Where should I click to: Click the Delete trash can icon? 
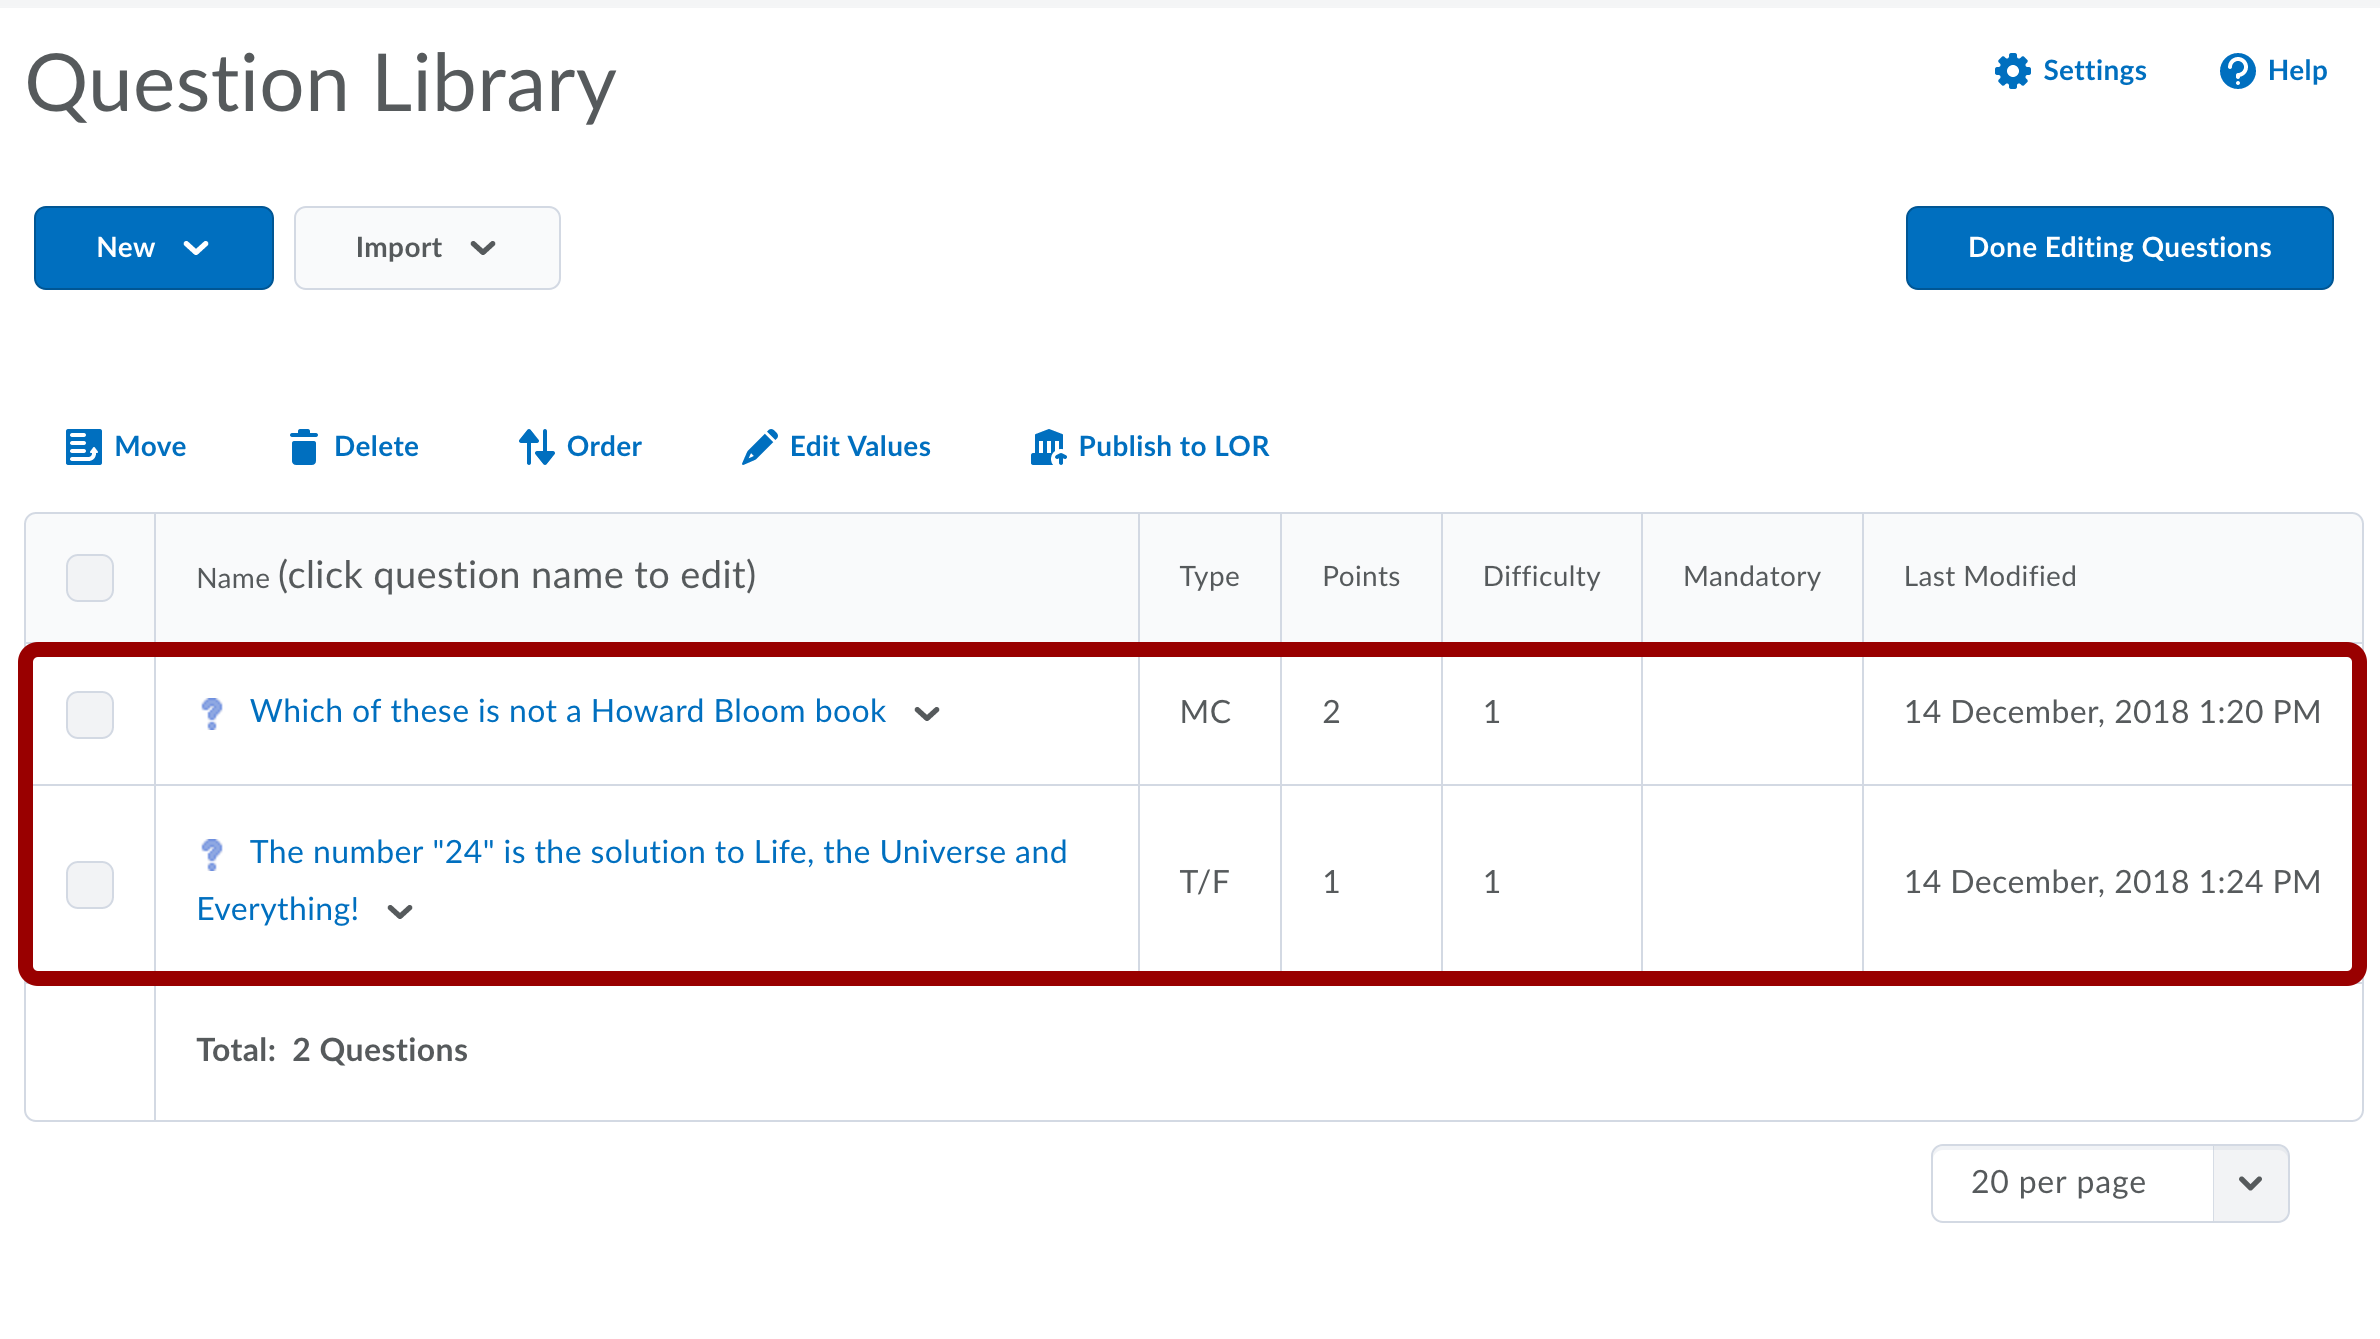click(x=303, y=447)
